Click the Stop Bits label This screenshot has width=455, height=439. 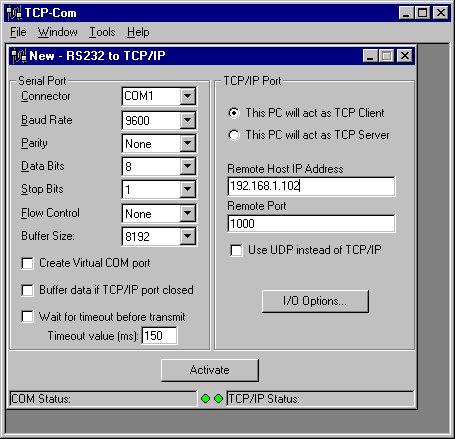[42, 189]
